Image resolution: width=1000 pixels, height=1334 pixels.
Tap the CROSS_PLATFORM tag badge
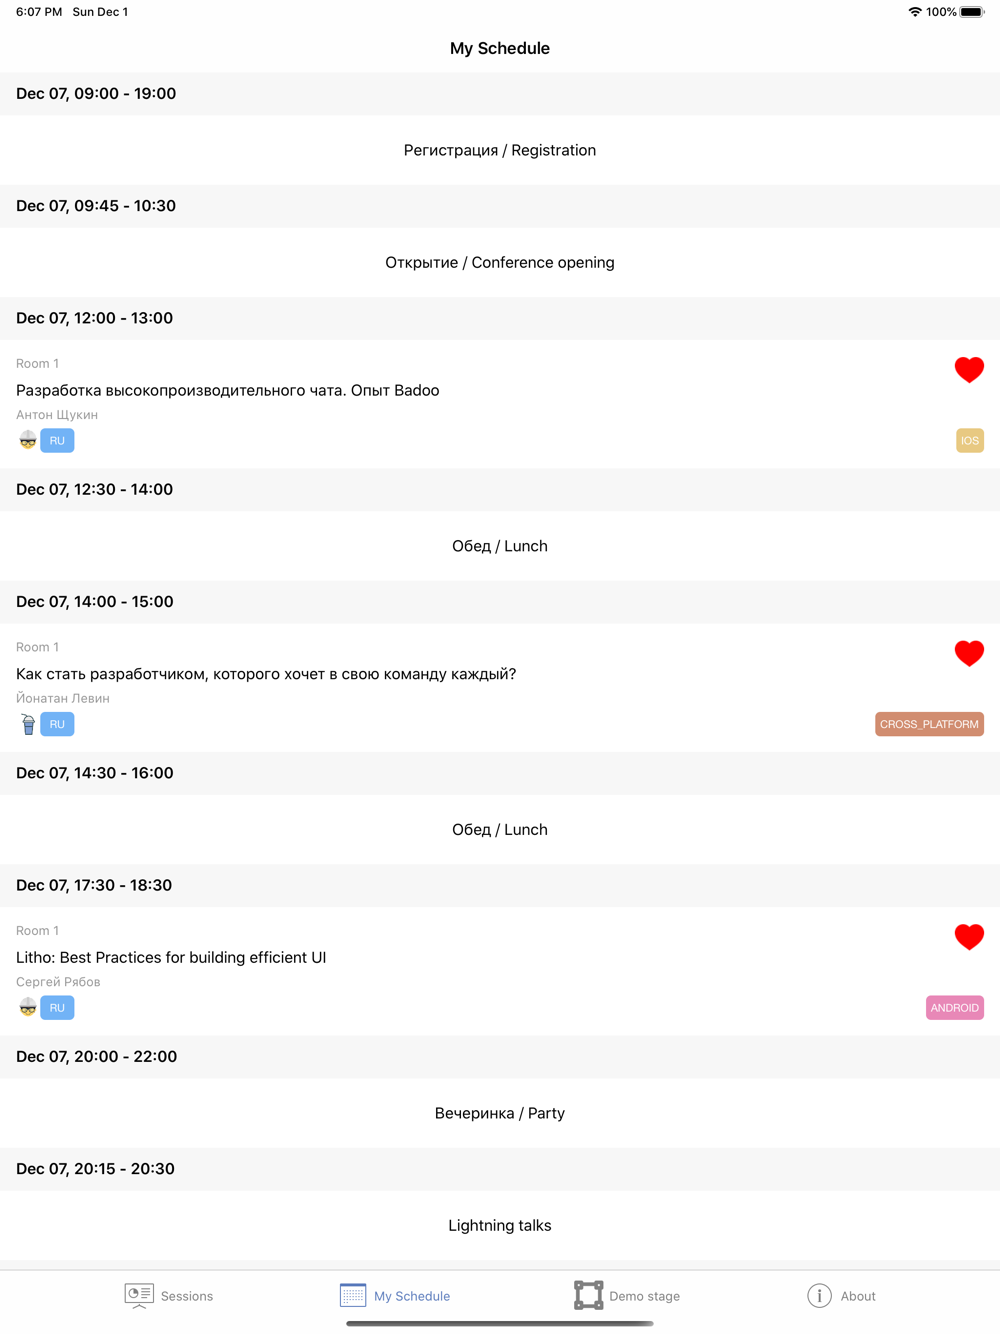929,724
